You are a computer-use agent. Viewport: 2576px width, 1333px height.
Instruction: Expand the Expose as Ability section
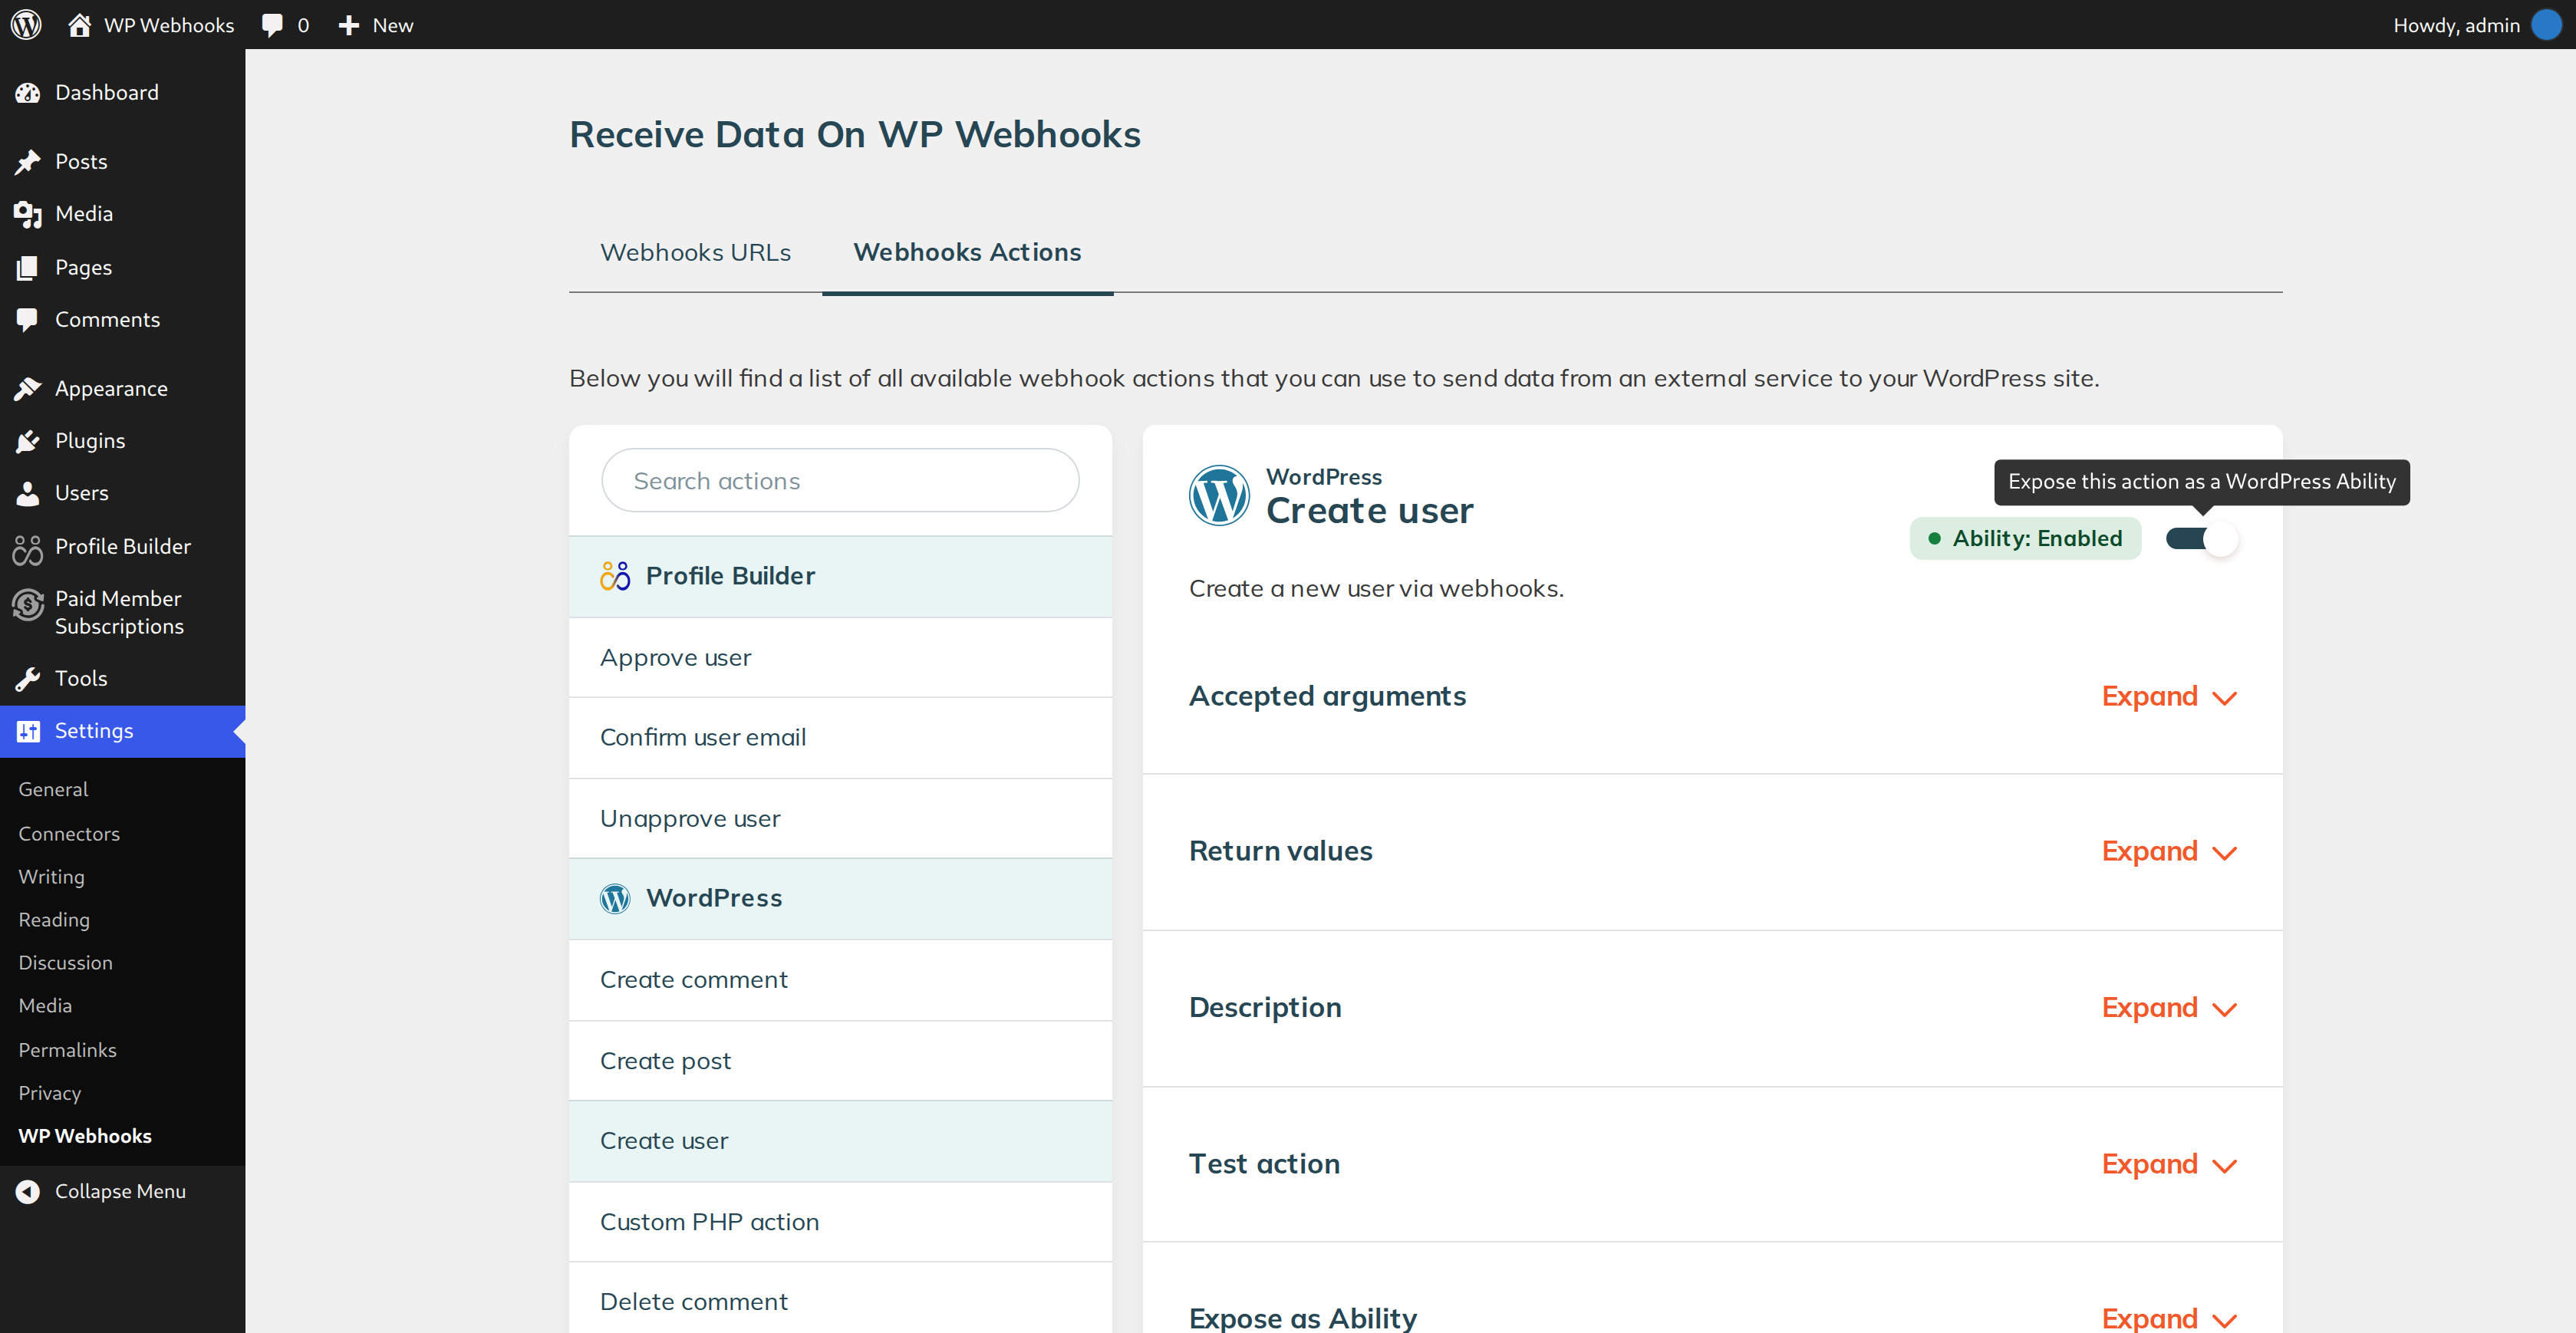(x=2168, y=1318)
